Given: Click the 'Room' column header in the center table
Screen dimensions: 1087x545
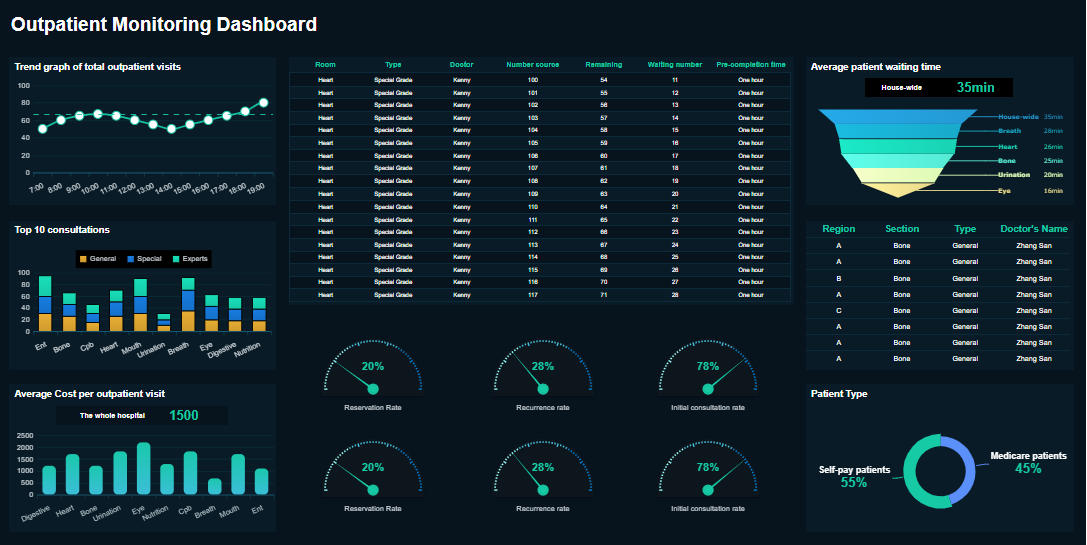Looking at the screenshot, I should coord(325,64).
